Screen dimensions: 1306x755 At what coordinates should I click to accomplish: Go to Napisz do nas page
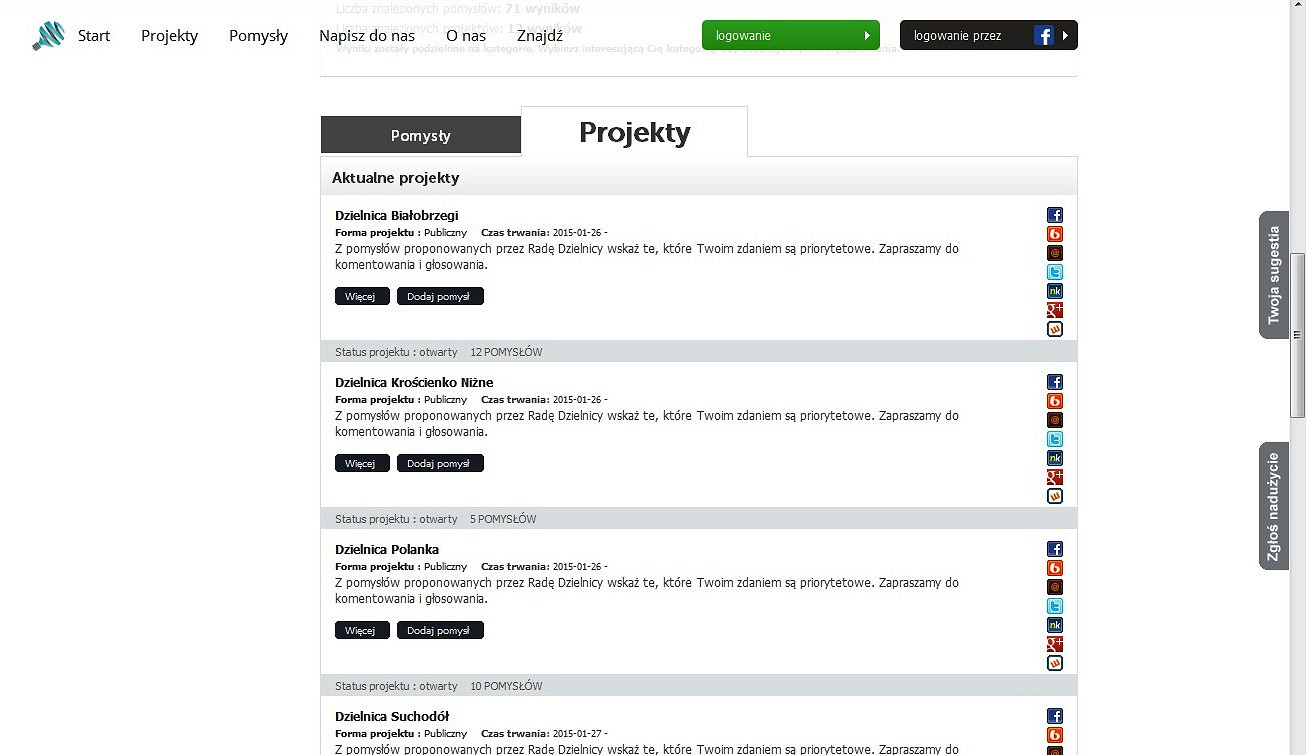(367, 36)
